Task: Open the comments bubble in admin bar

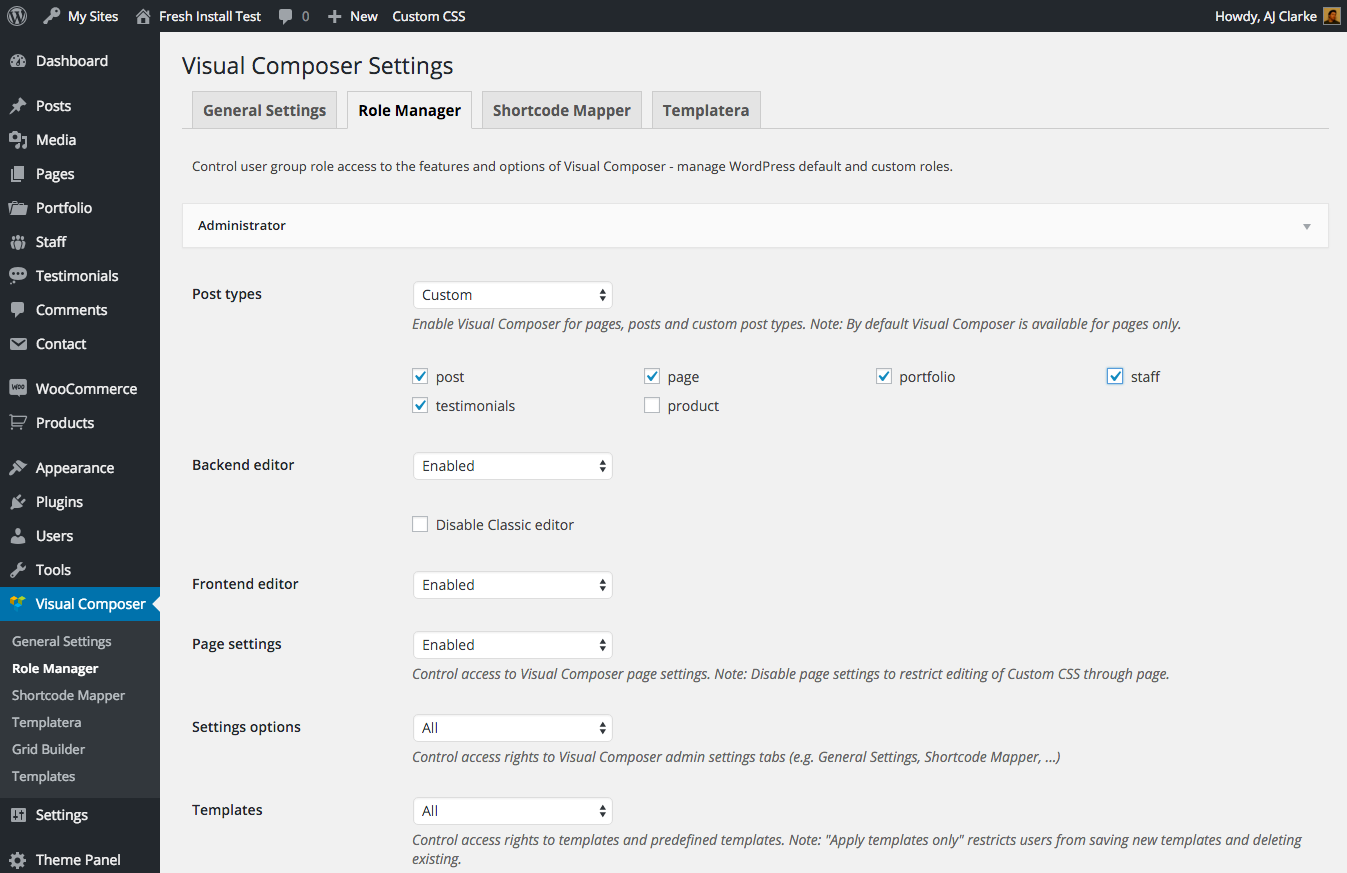Action: pyautogui.click(x=287, y=16)
